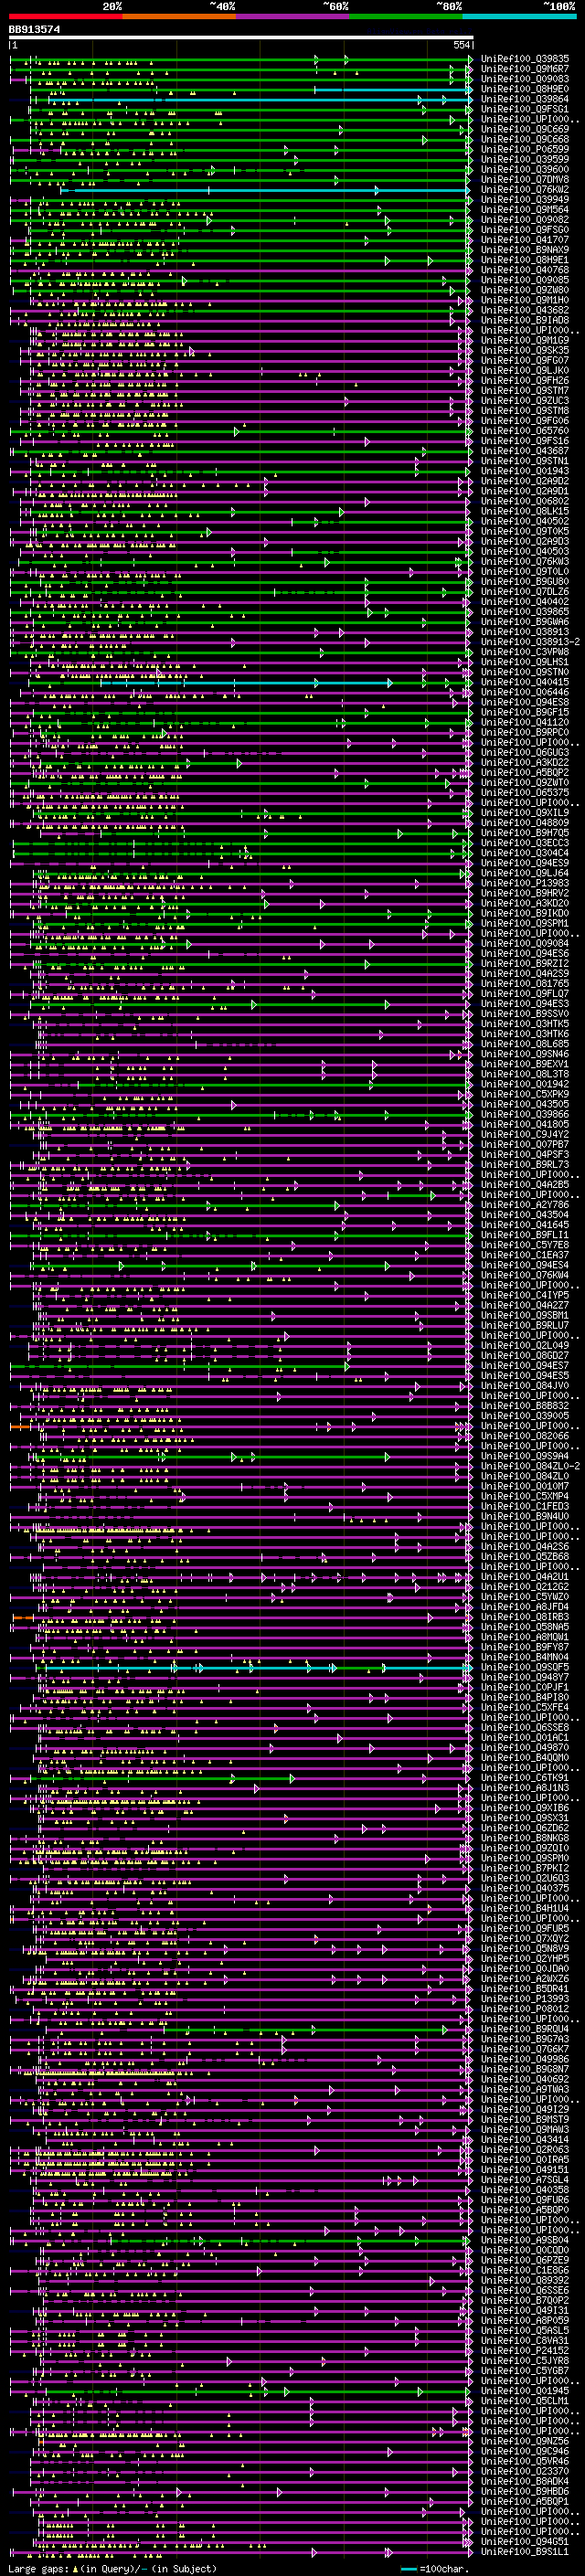Click the red 20% identity legend bar
The image size is (585, 2576).
65,16
